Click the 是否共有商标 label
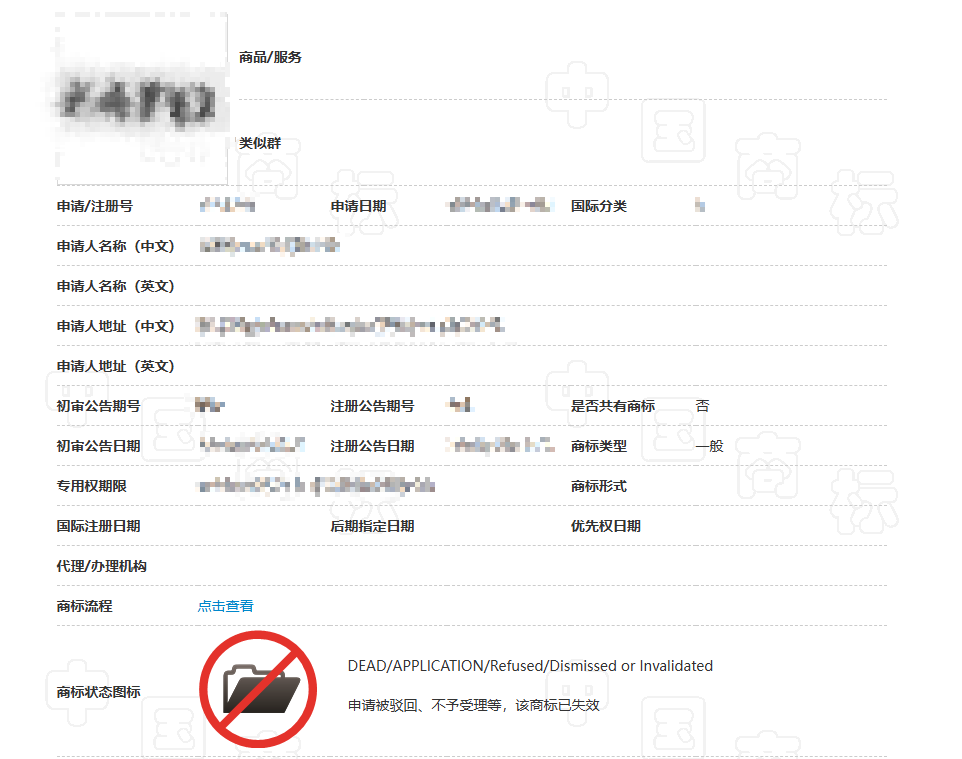 click(x=613, y=406)
